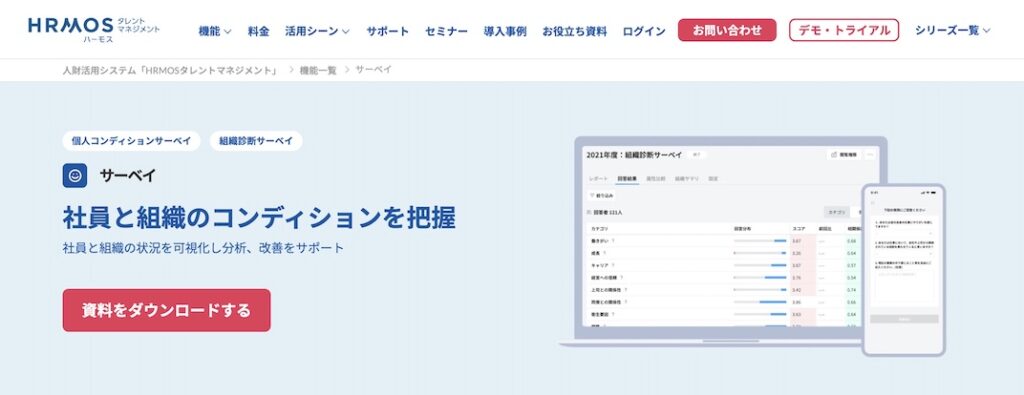Click the お問い合わせ button
This screenshot has height=395, width=1024.
pyautogui.click(x=727, y=30)
